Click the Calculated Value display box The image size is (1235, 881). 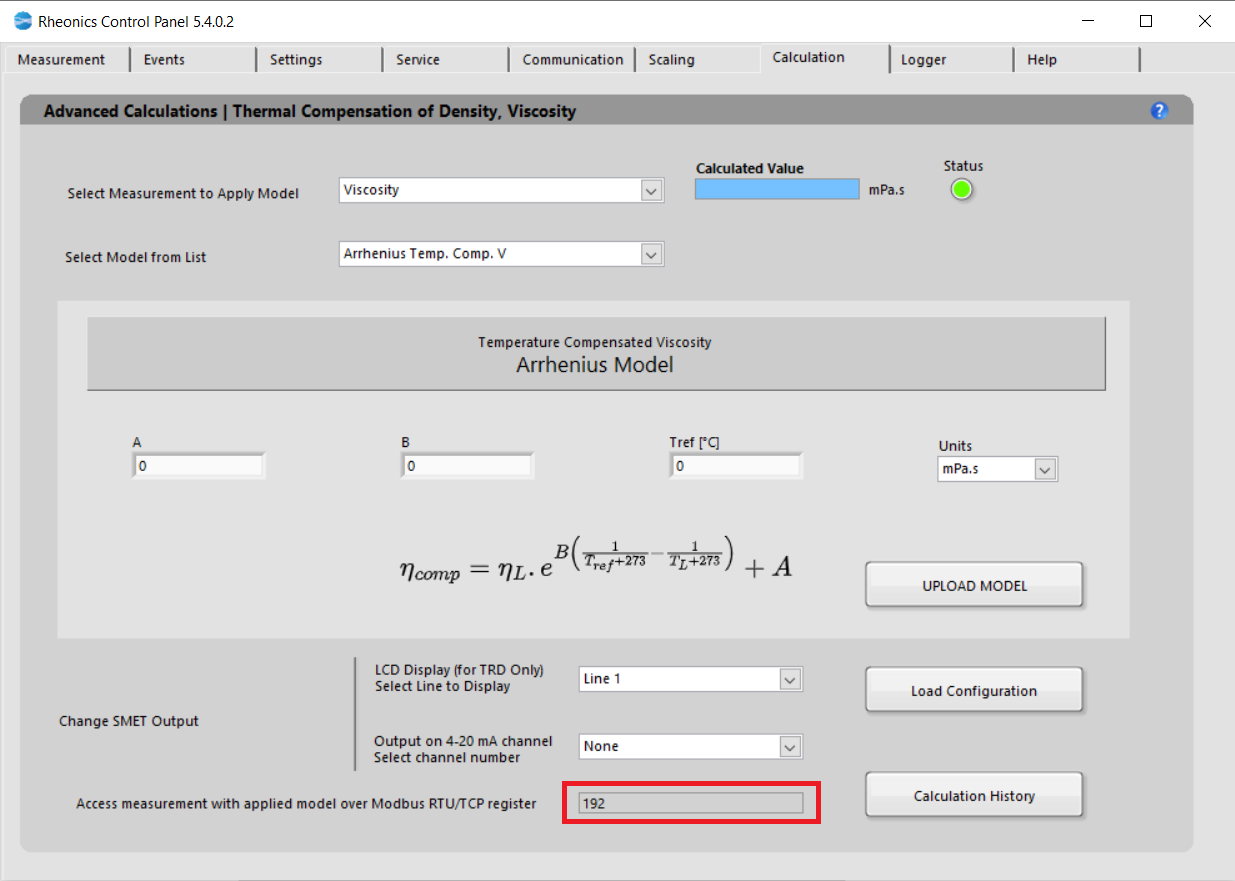pyautogui.click(x=777, y=189)
